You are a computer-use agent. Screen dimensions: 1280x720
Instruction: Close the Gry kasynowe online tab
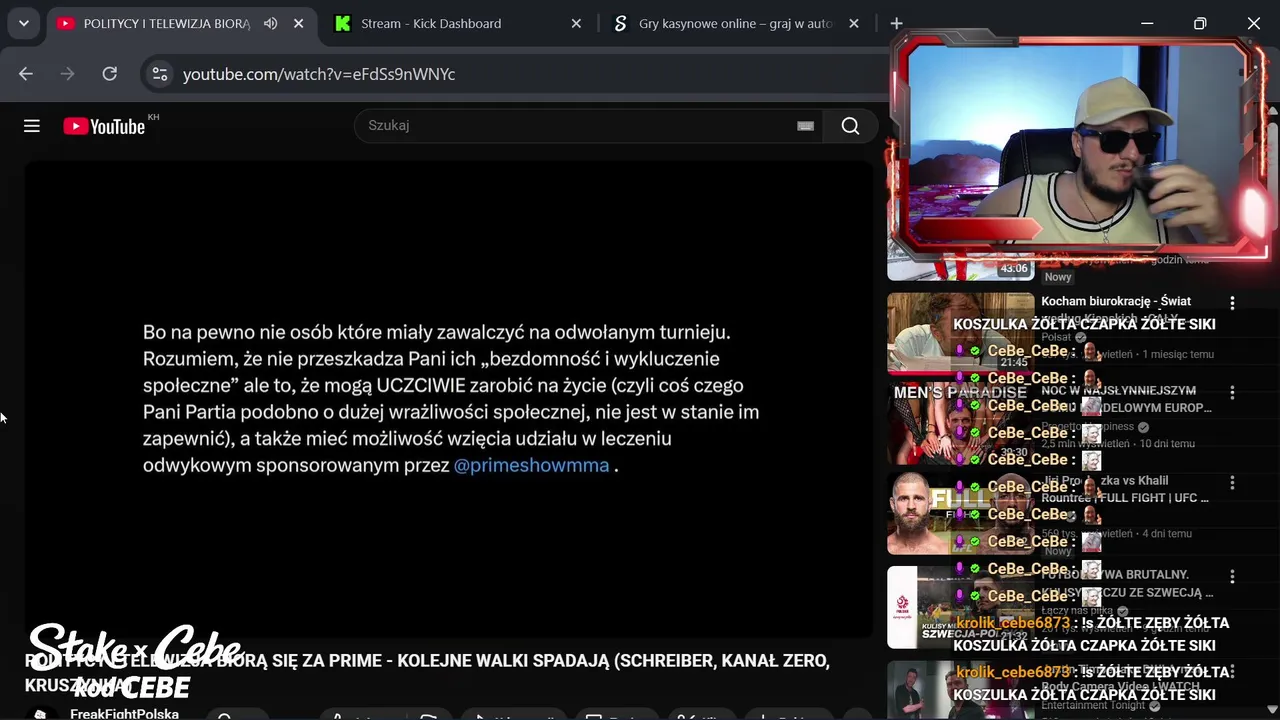click(x=853, y=23)
